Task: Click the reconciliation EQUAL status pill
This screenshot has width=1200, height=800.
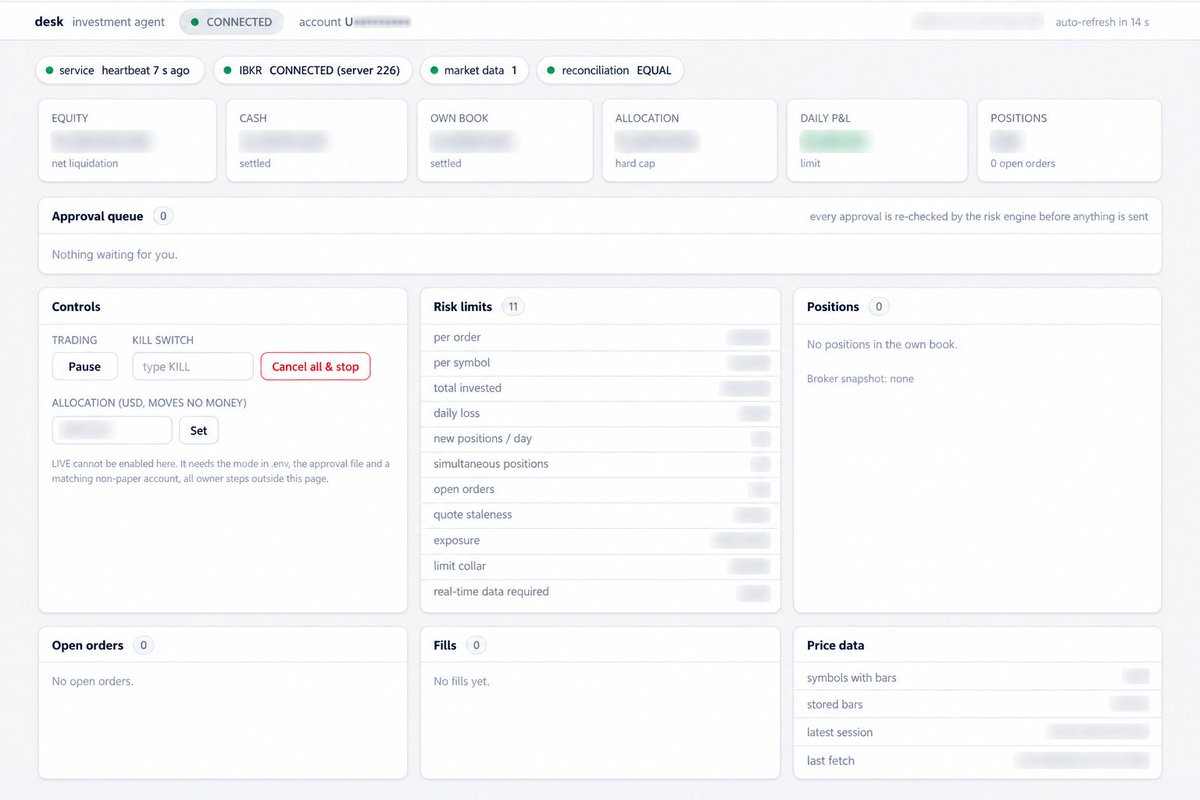Action: tap(611, 70)
